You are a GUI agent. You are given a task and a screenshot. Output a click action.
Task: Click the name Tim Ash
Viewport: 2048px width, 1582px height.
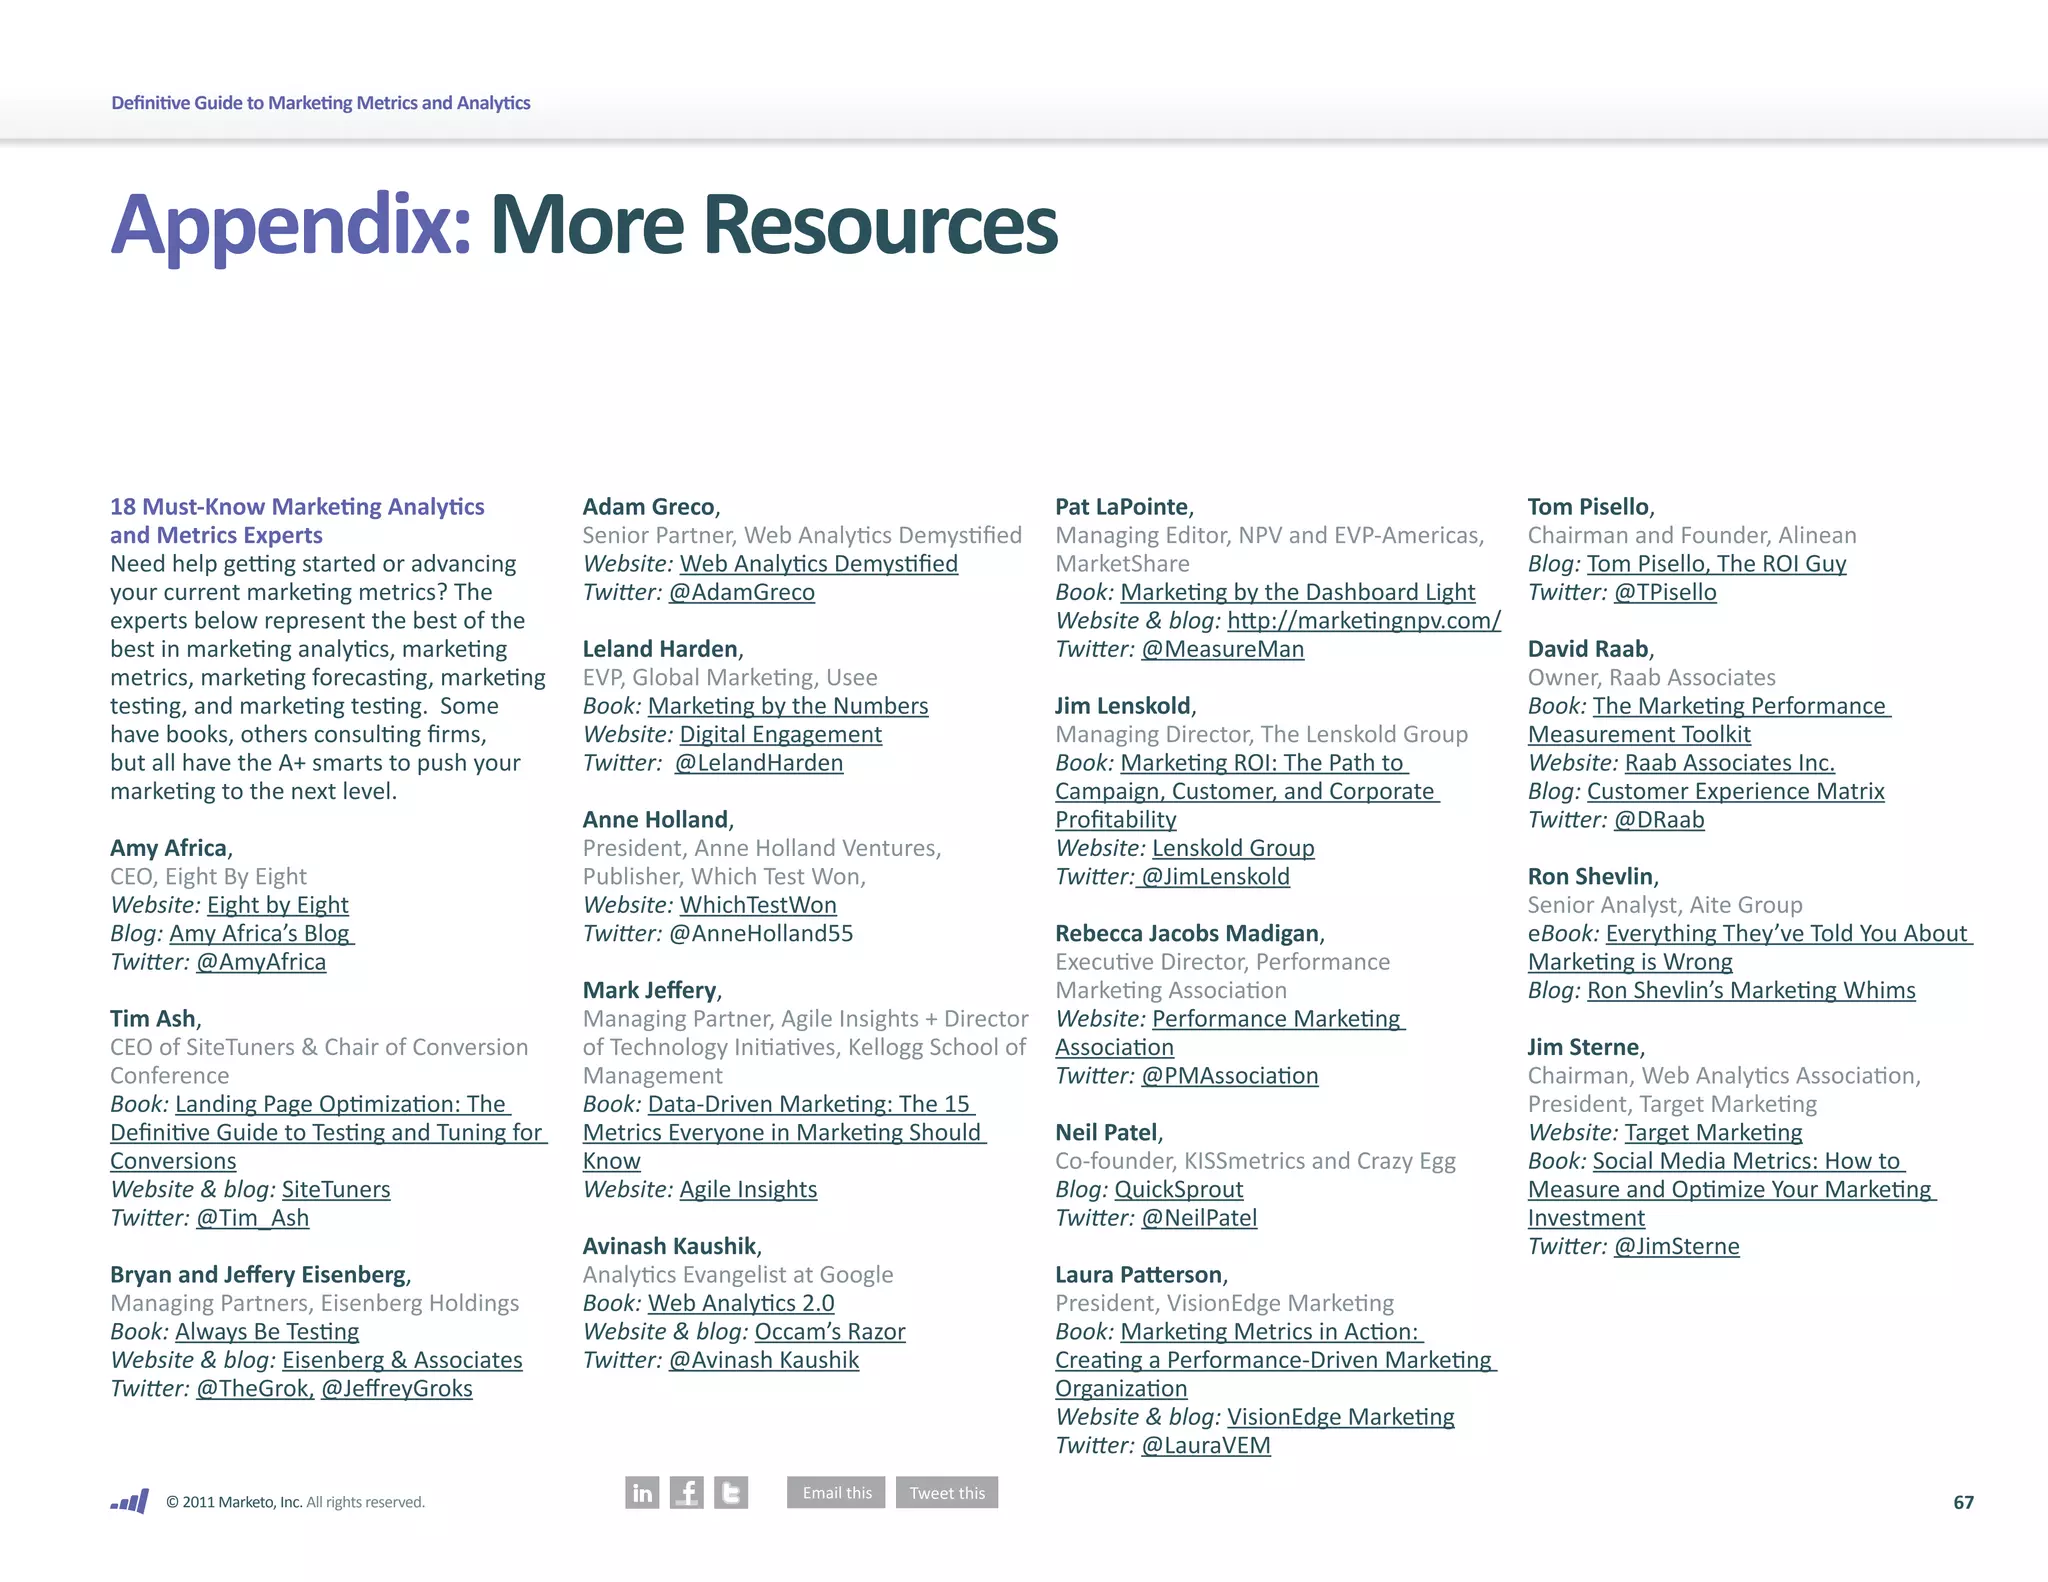[154, 1019]
